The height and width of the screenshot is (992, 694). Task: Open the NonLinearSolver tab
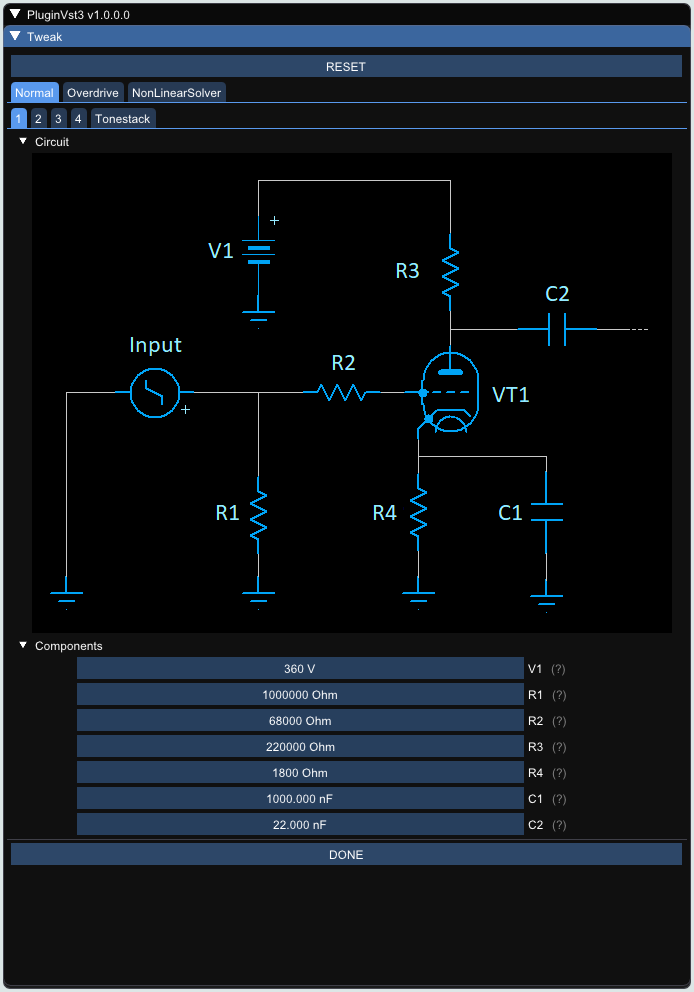177,92
